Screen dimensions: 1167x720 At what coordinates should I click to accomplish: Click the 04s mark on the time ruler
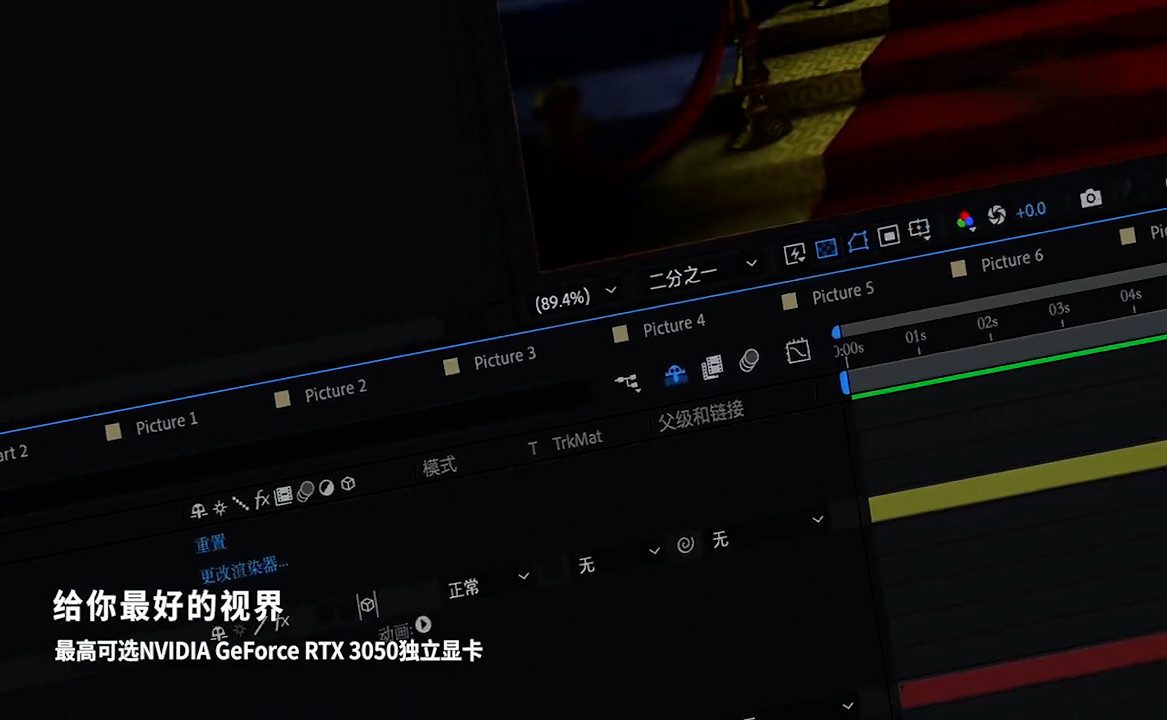pos(1131,296)
